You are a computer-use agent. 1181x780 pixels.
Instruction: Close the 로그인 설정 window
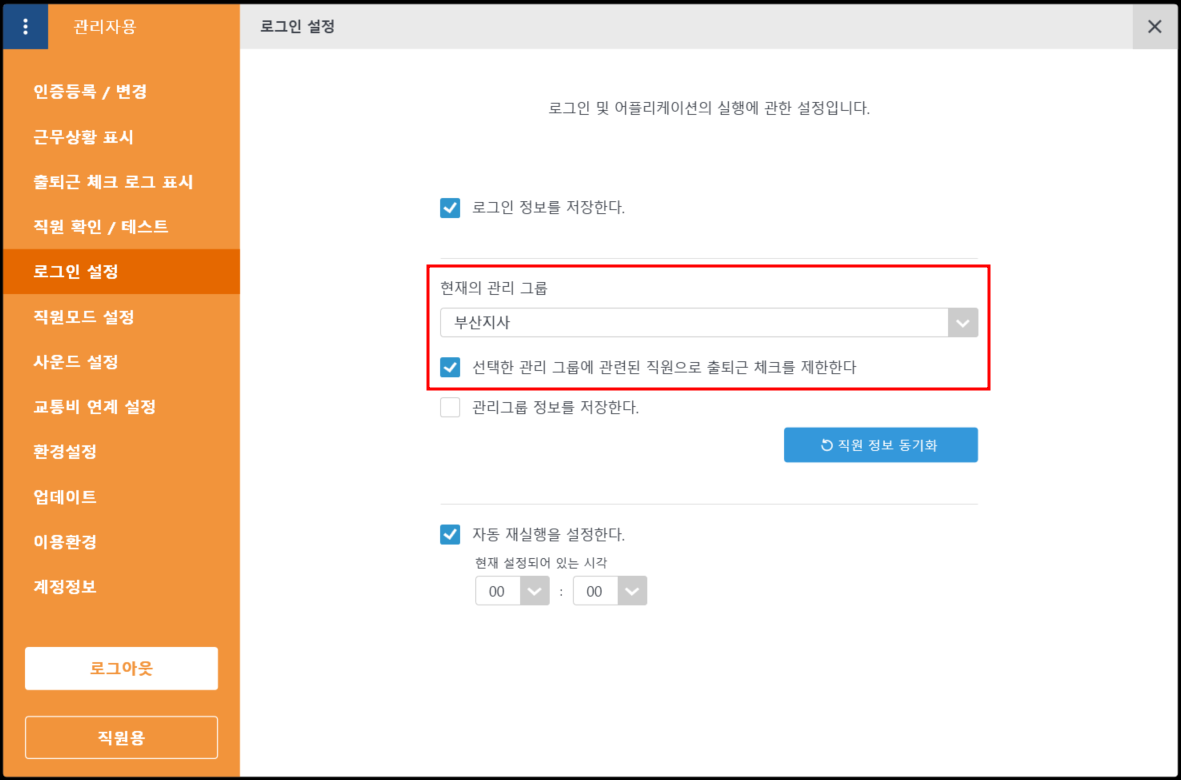pyautogui.click(x=1154, y=27)
